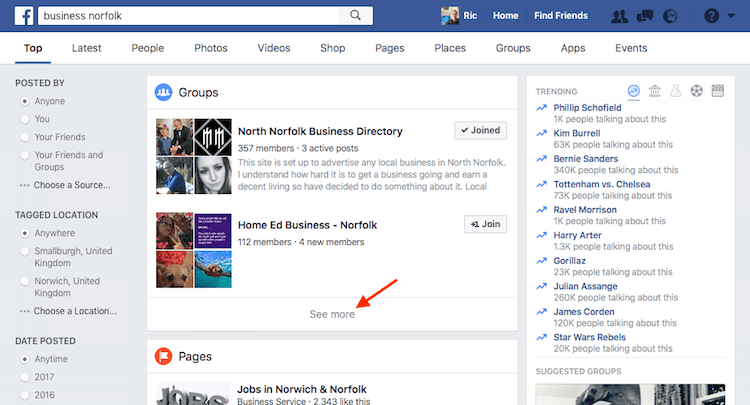This screenshot has width=750, height=405.
Task: Select Date Posted Anytime radio button
Action: point(24,359)
